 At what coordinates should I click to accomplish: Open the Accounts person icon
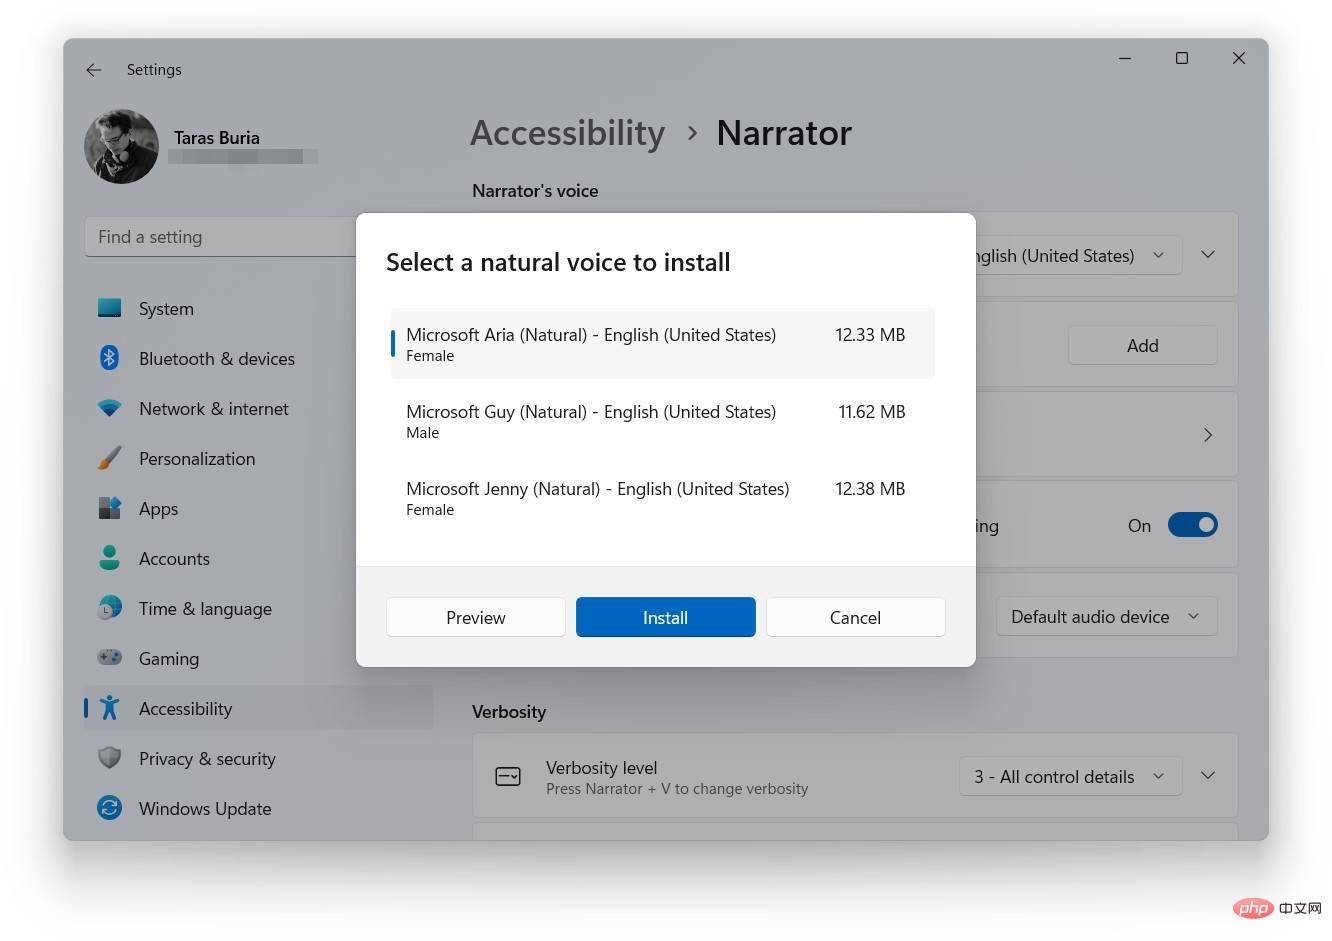(x=110, y=558)
